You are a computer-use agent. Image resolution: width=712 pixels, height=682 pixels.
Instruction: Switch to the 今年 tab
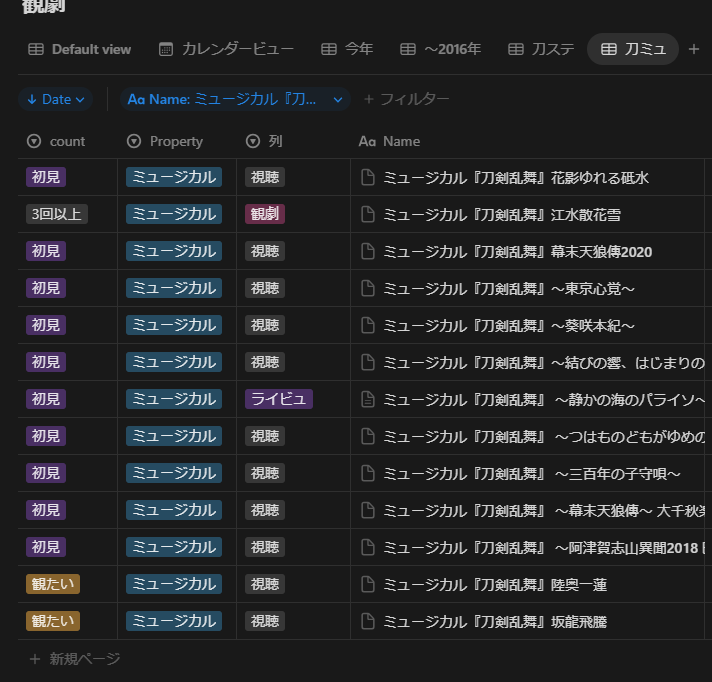coord(347,49)
